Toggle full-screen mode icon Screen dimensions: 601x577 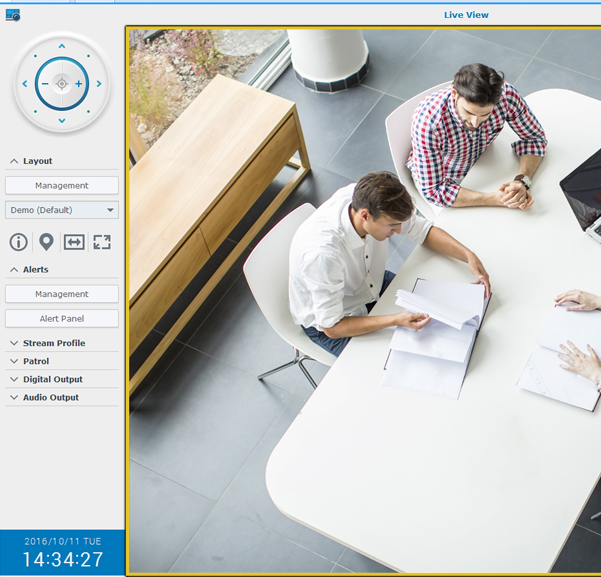pos(102,242)
